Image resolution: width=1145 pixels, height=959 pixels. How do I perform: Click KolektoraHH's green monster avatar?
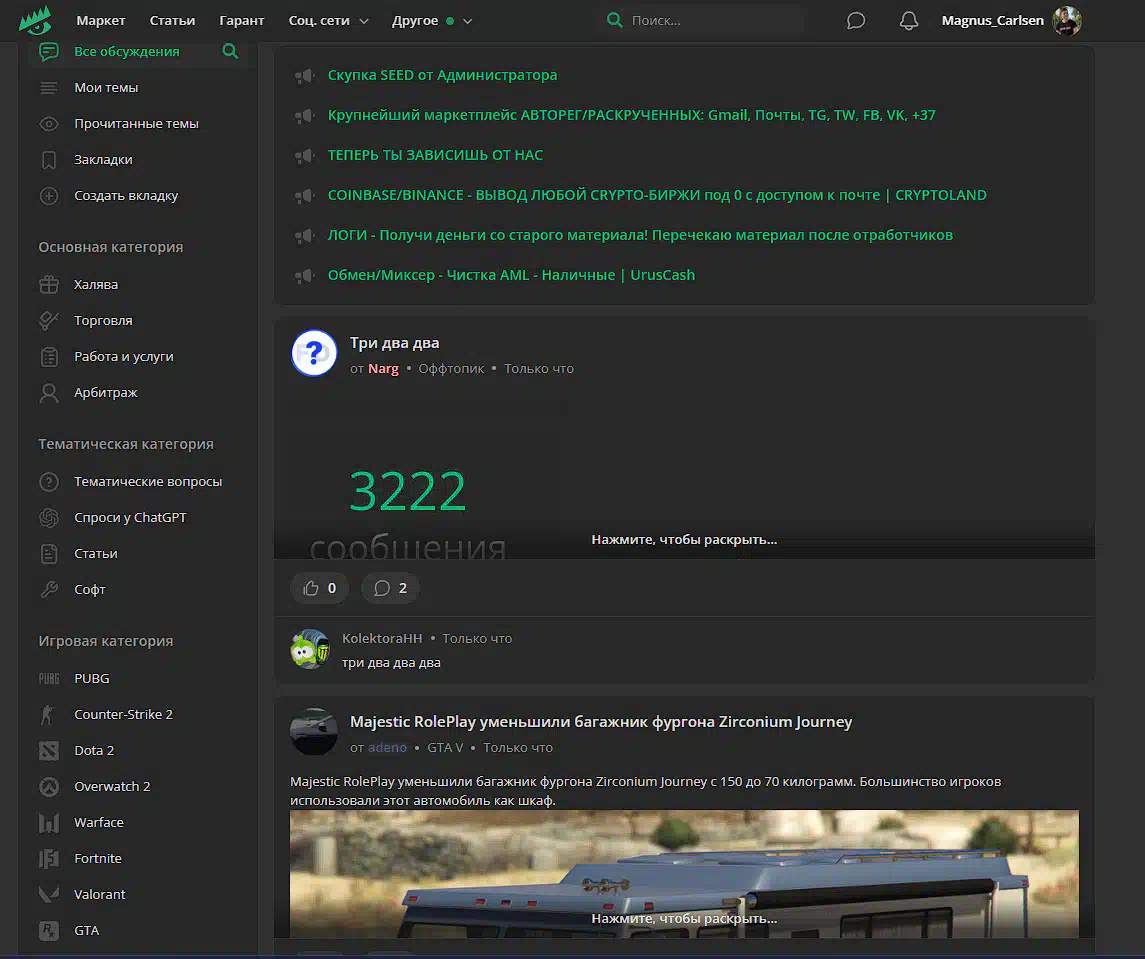coord(310,649)
